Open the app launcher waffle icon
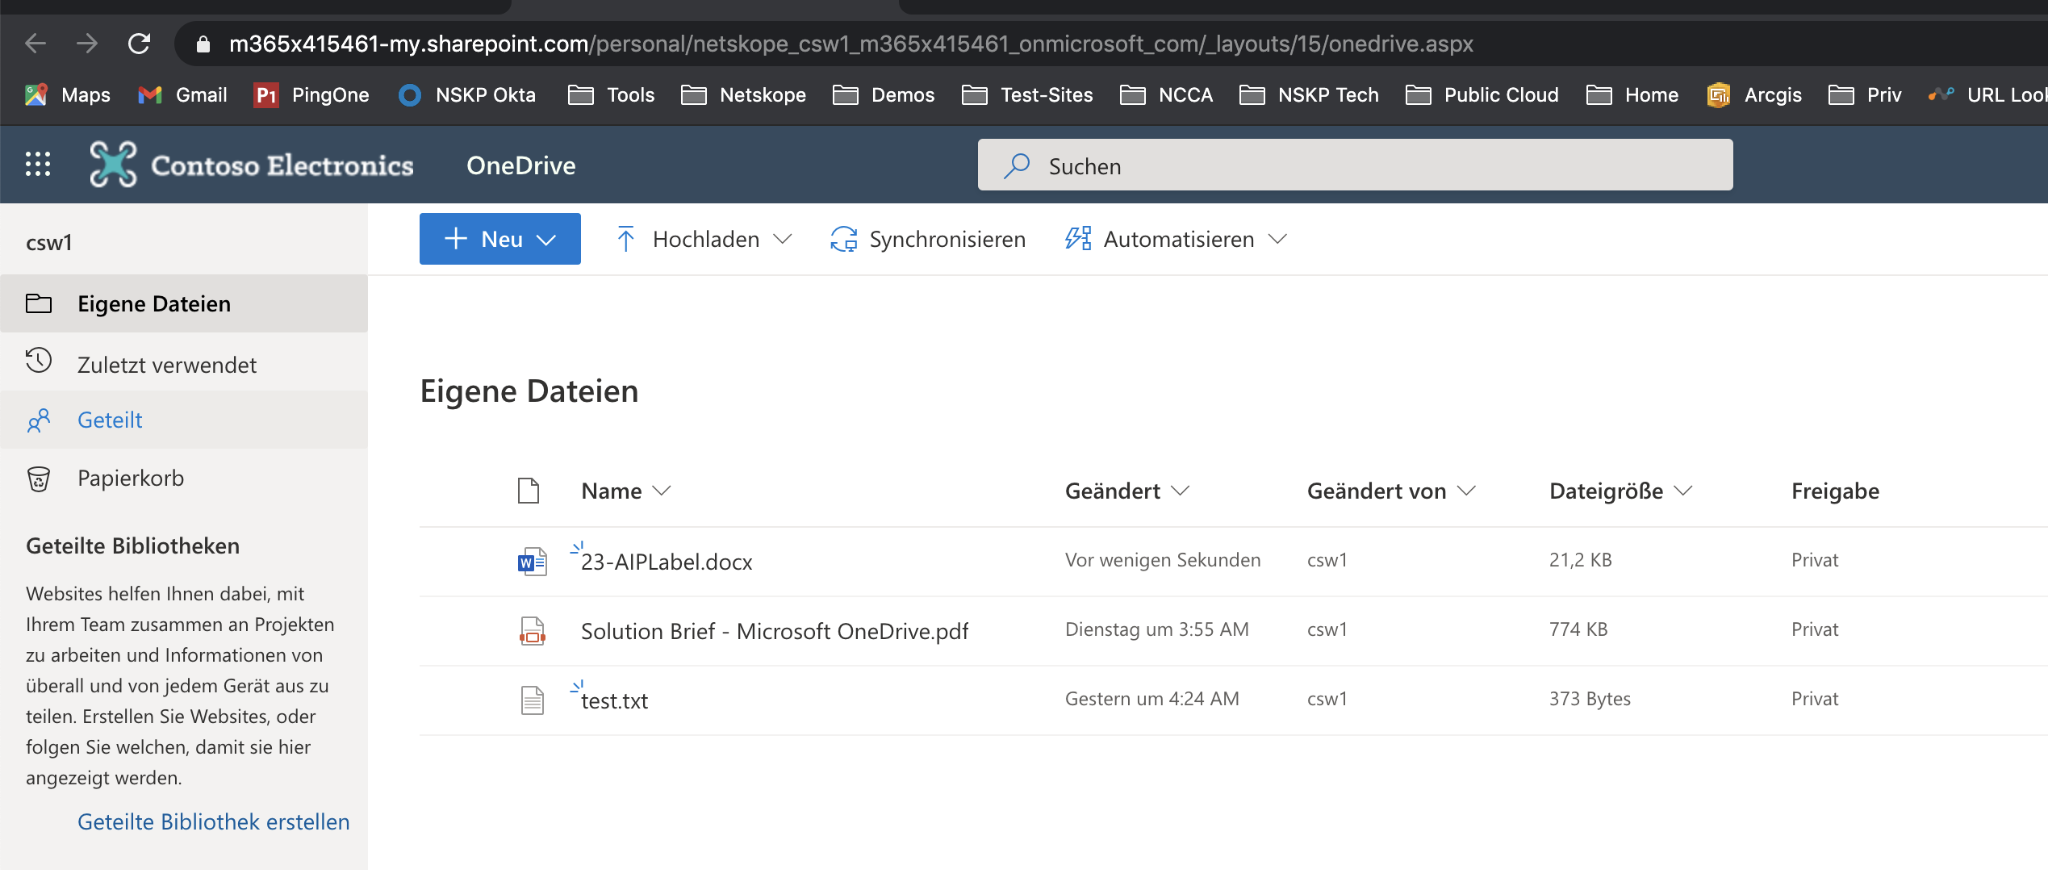Screen dimensions: 2048x870 (x=38, y=164)
